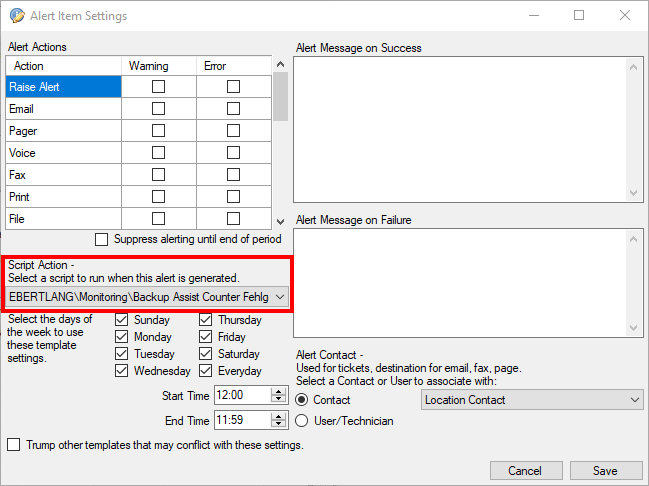This screenshot has height=486, width=649.
Task: Select the Contact radio button
Action: 302,400
